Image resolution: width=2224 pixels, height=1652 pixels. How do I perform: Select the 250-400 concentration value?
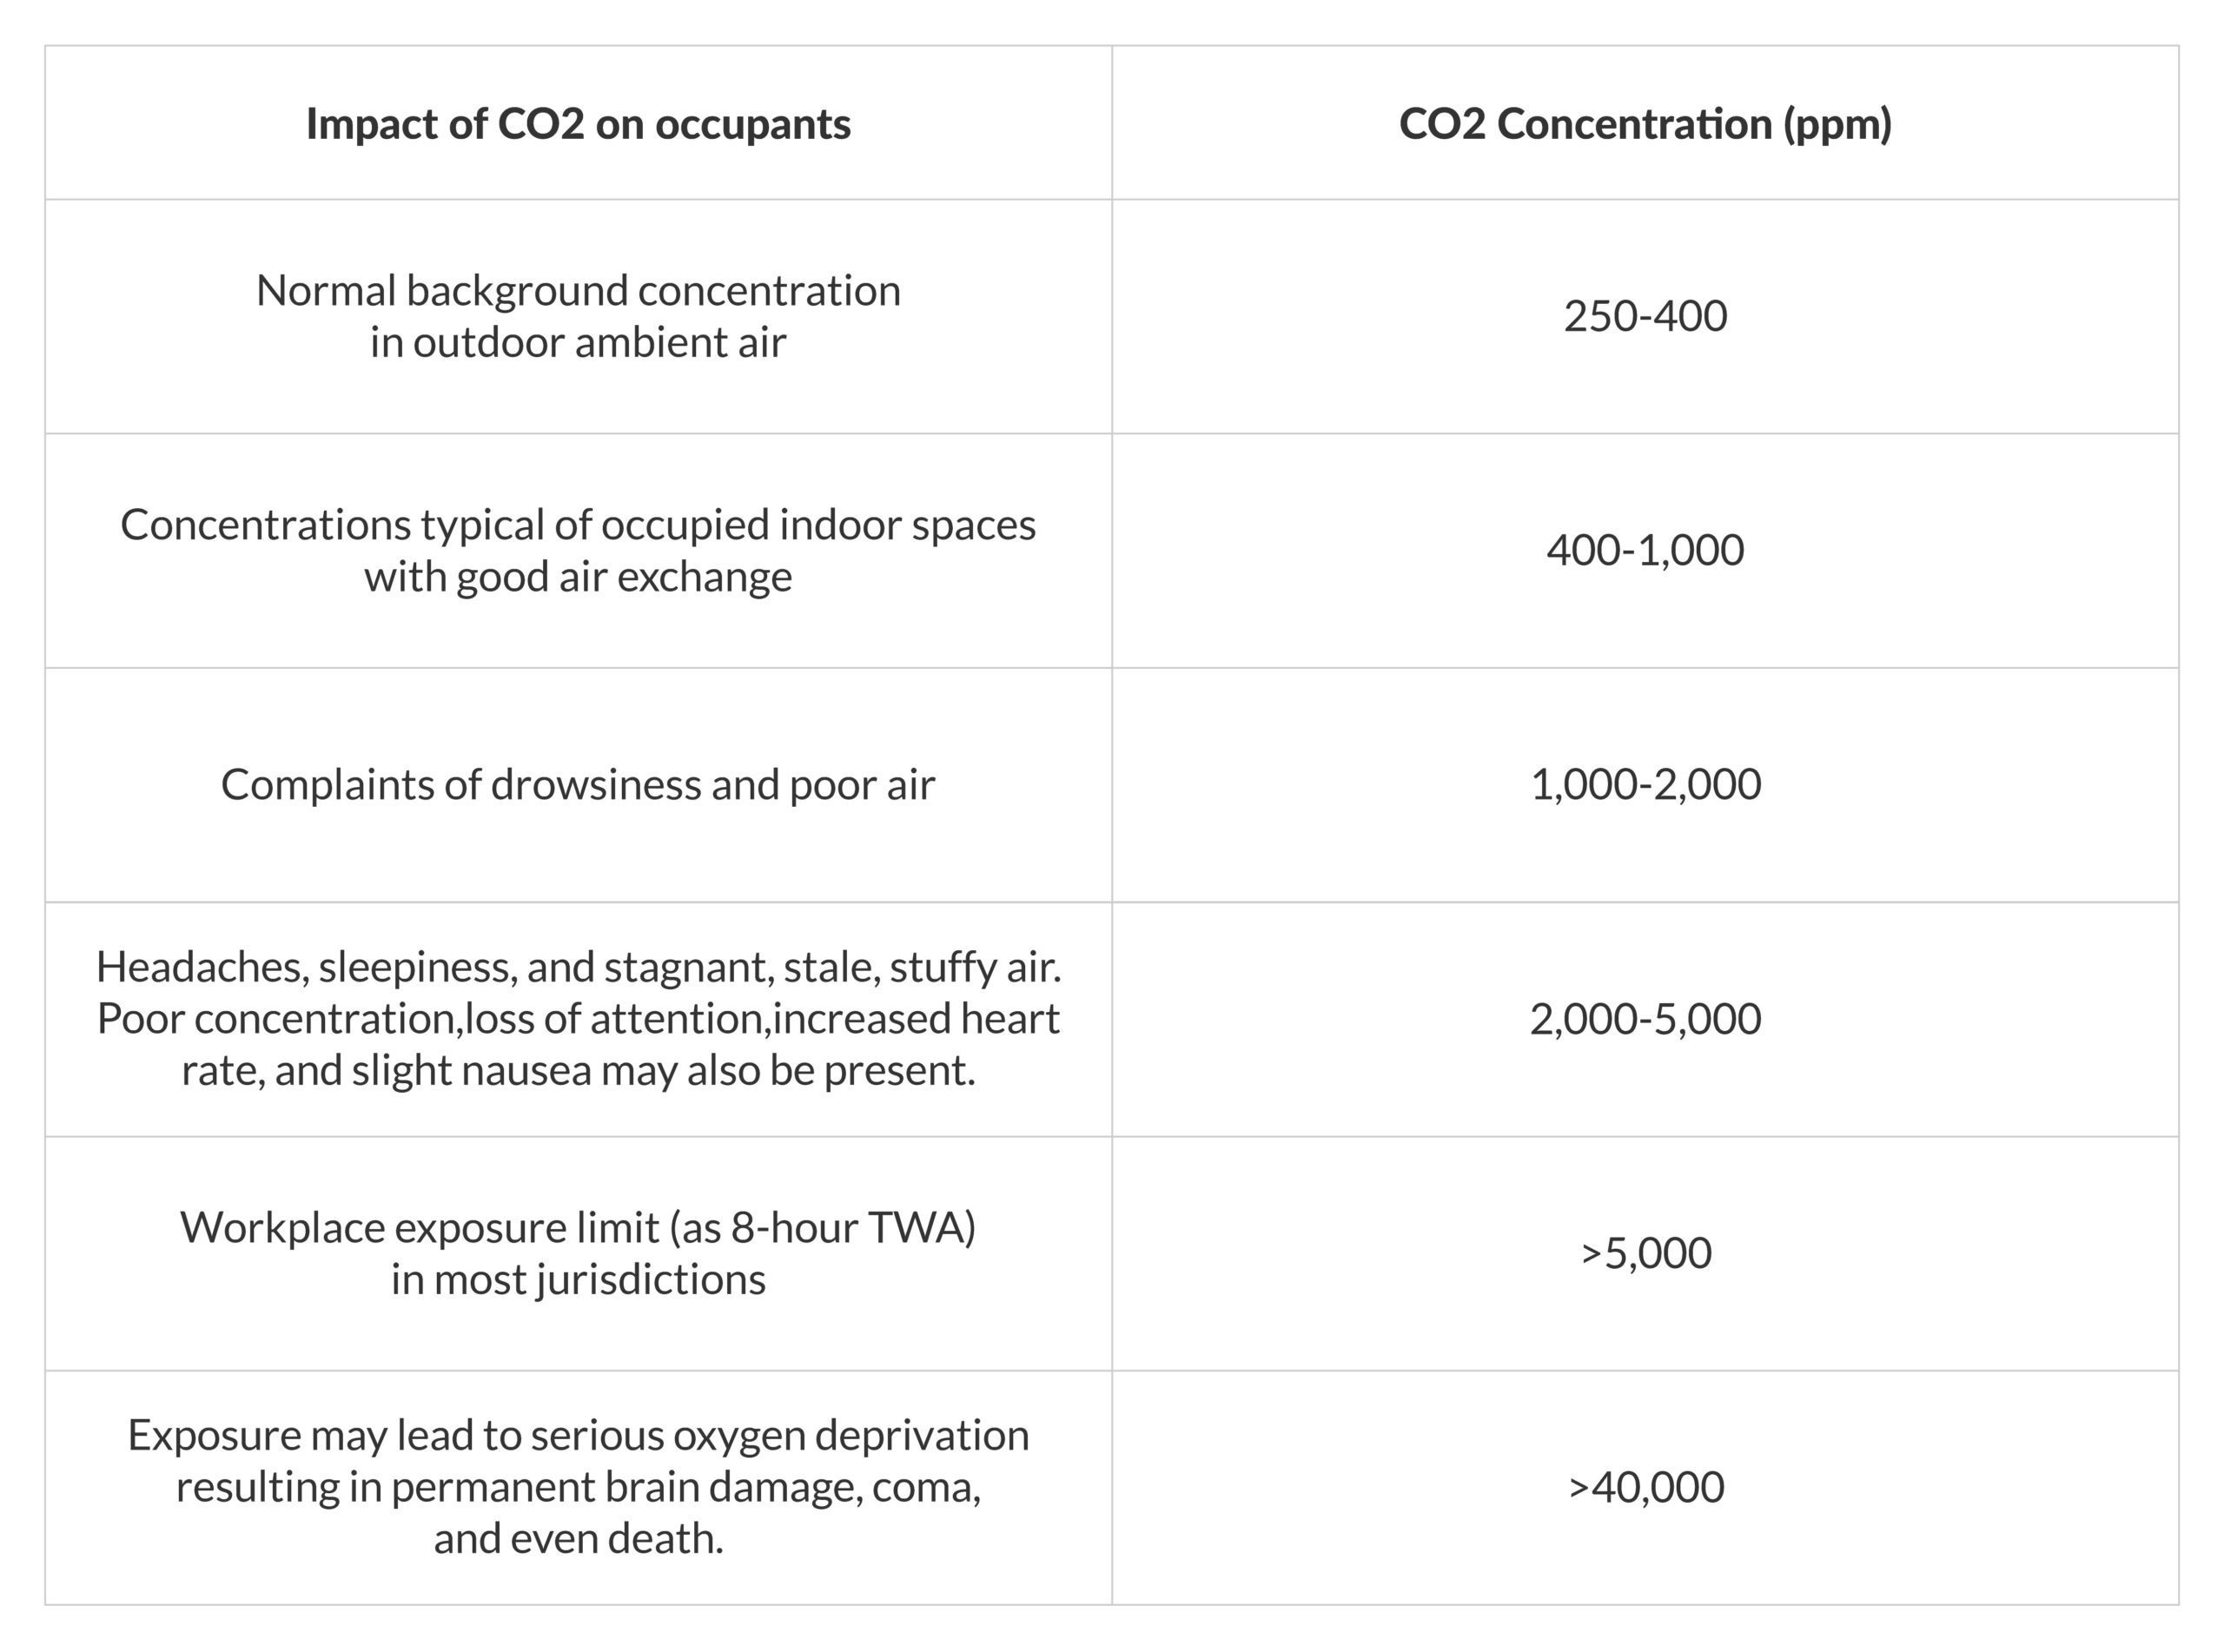[x=1645, y=316]
